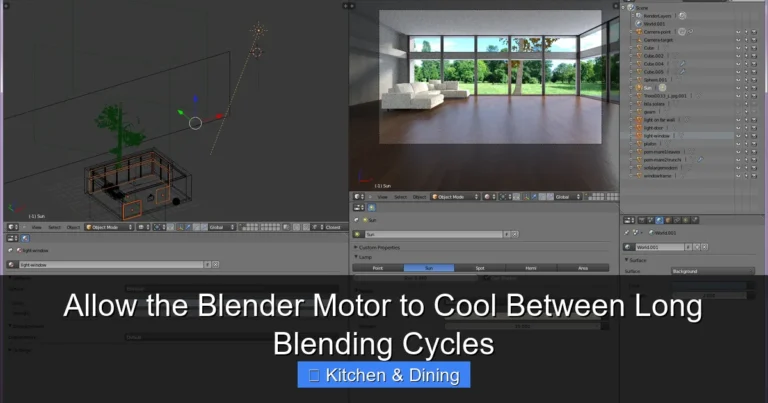768x403 pixels.
Task: Toggle the 3D manipulator in the left viewport header
Action: coord(180,227)
